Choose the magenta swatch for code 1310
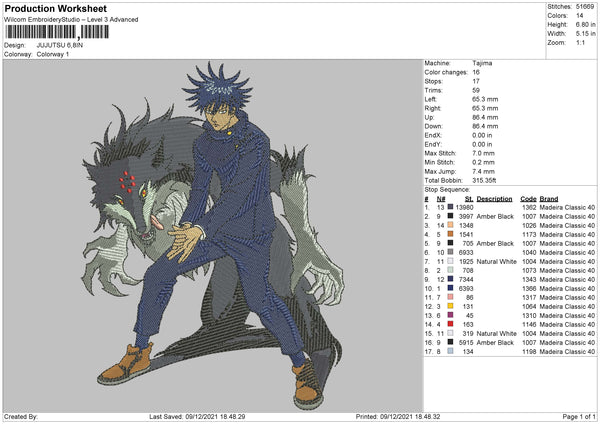The height and width of the screenshot is (424, 600). pos(450,315)
